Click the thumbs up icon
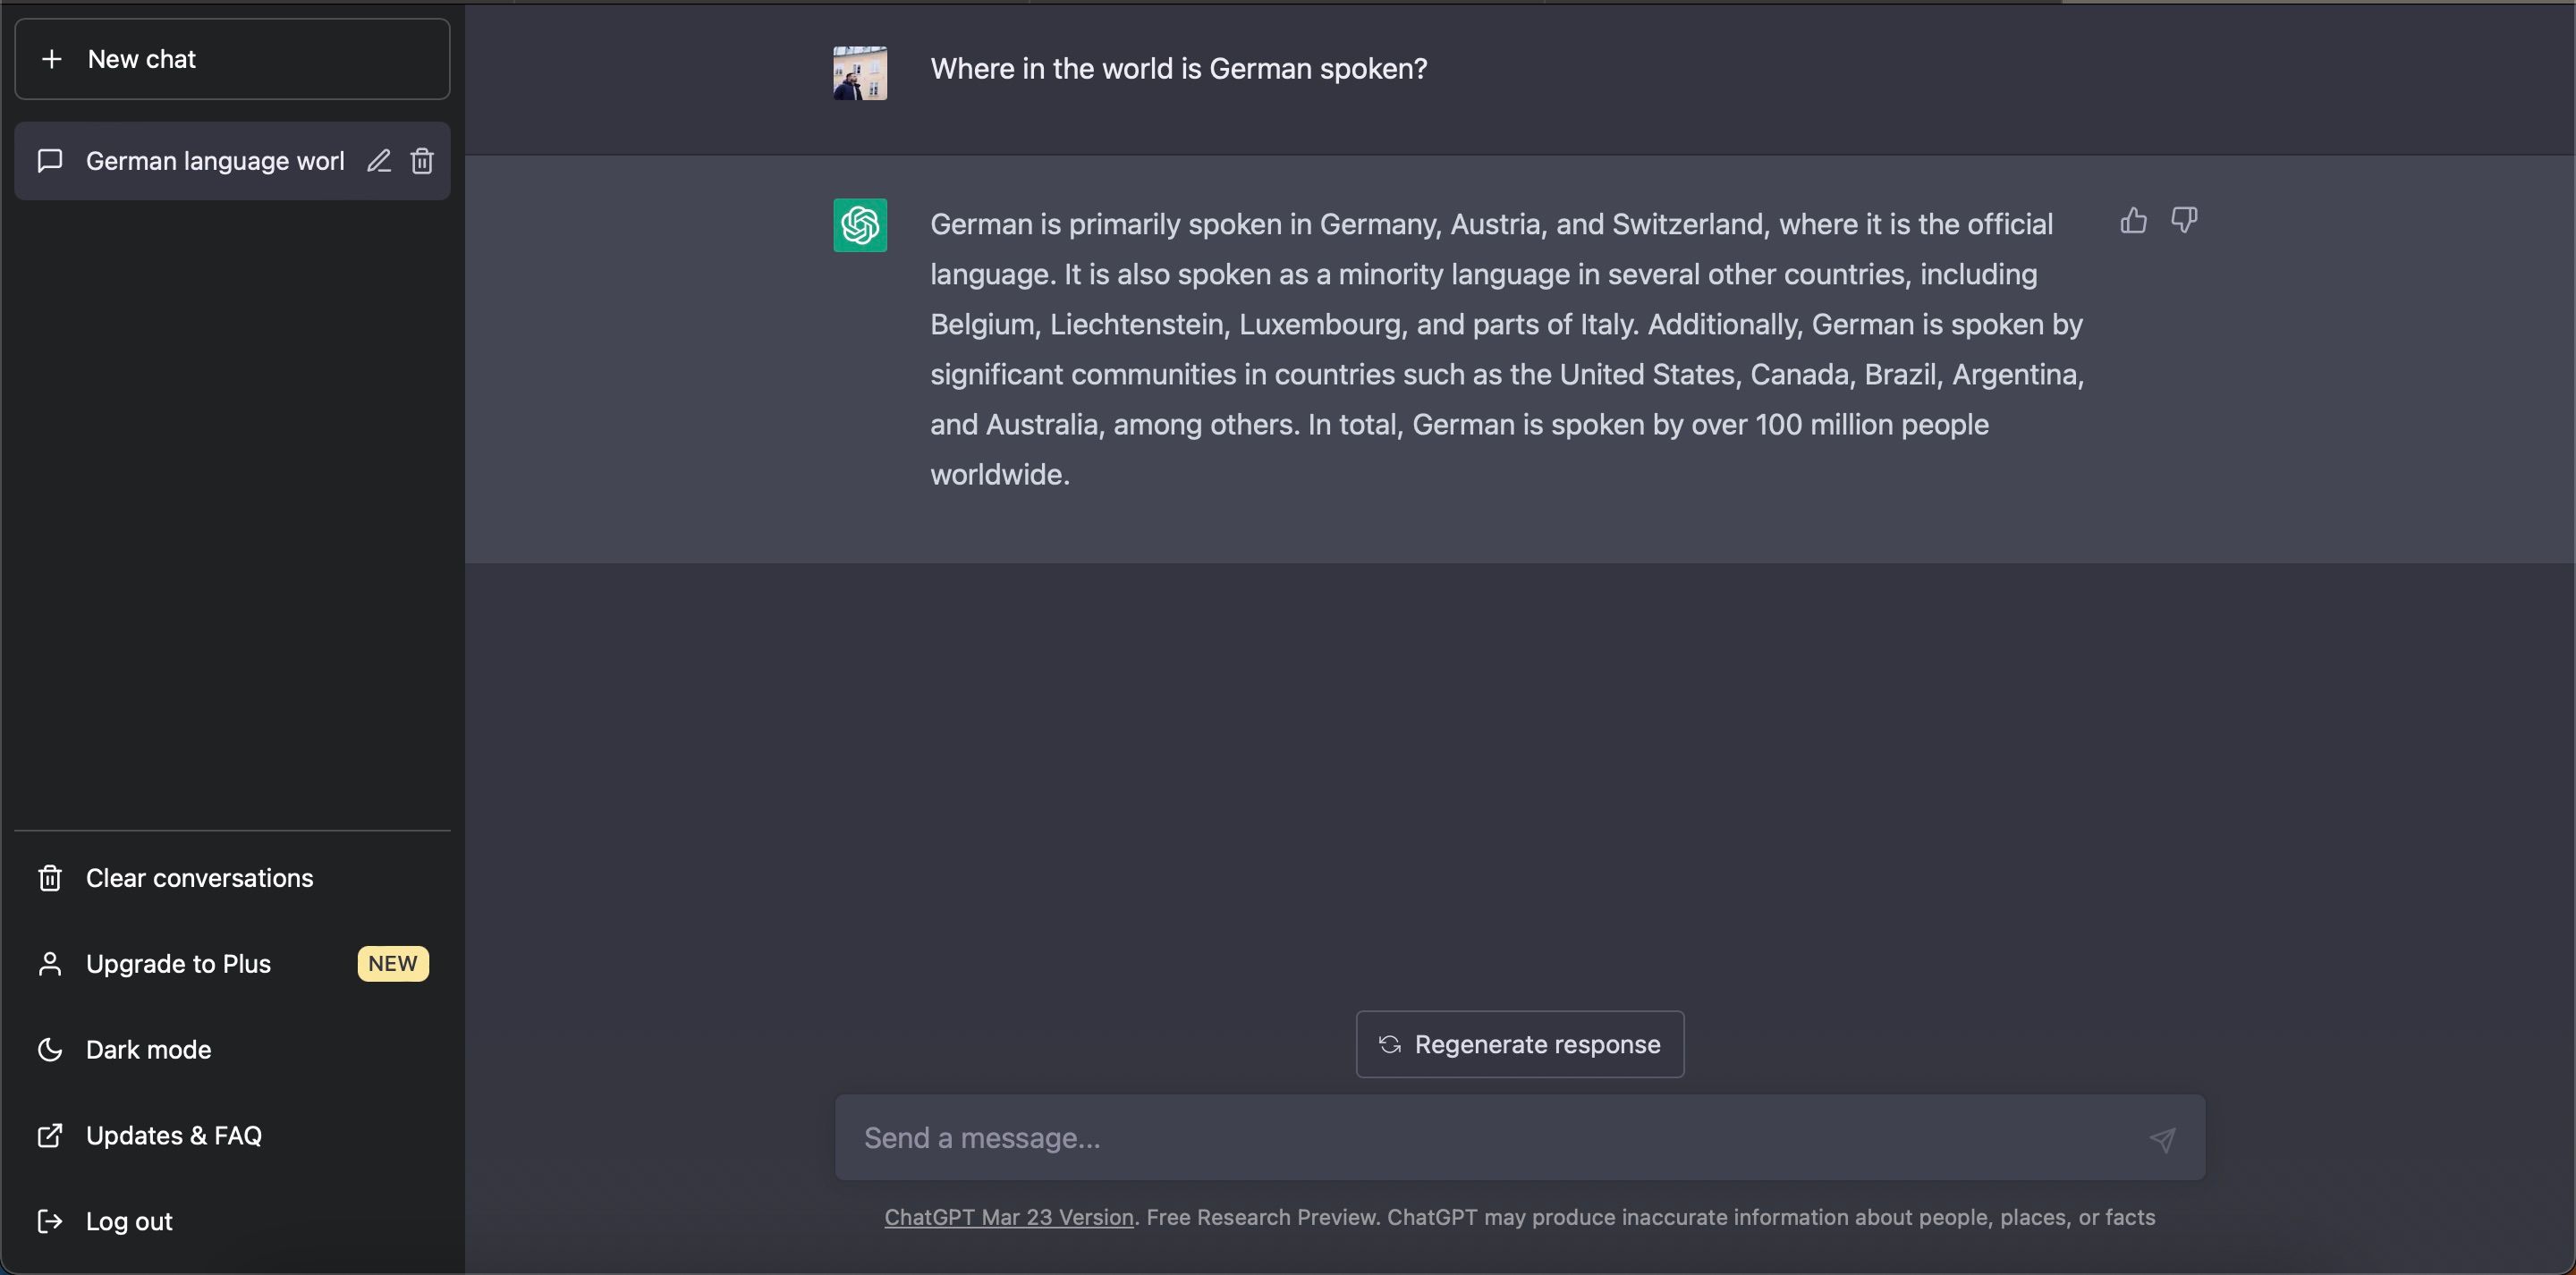 pos(2132,222)
